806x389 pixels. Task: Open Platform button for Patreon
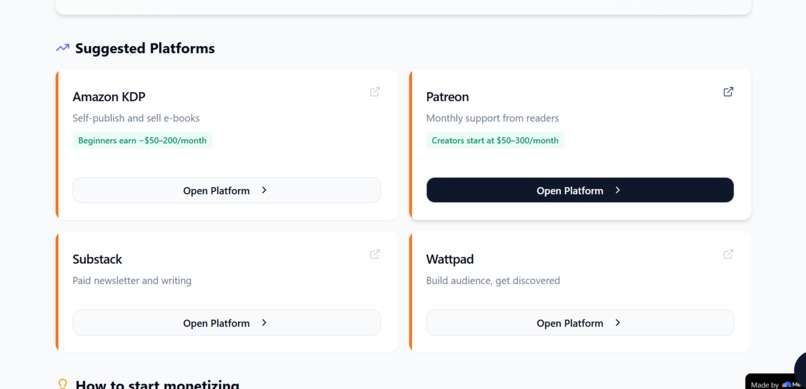580,190
